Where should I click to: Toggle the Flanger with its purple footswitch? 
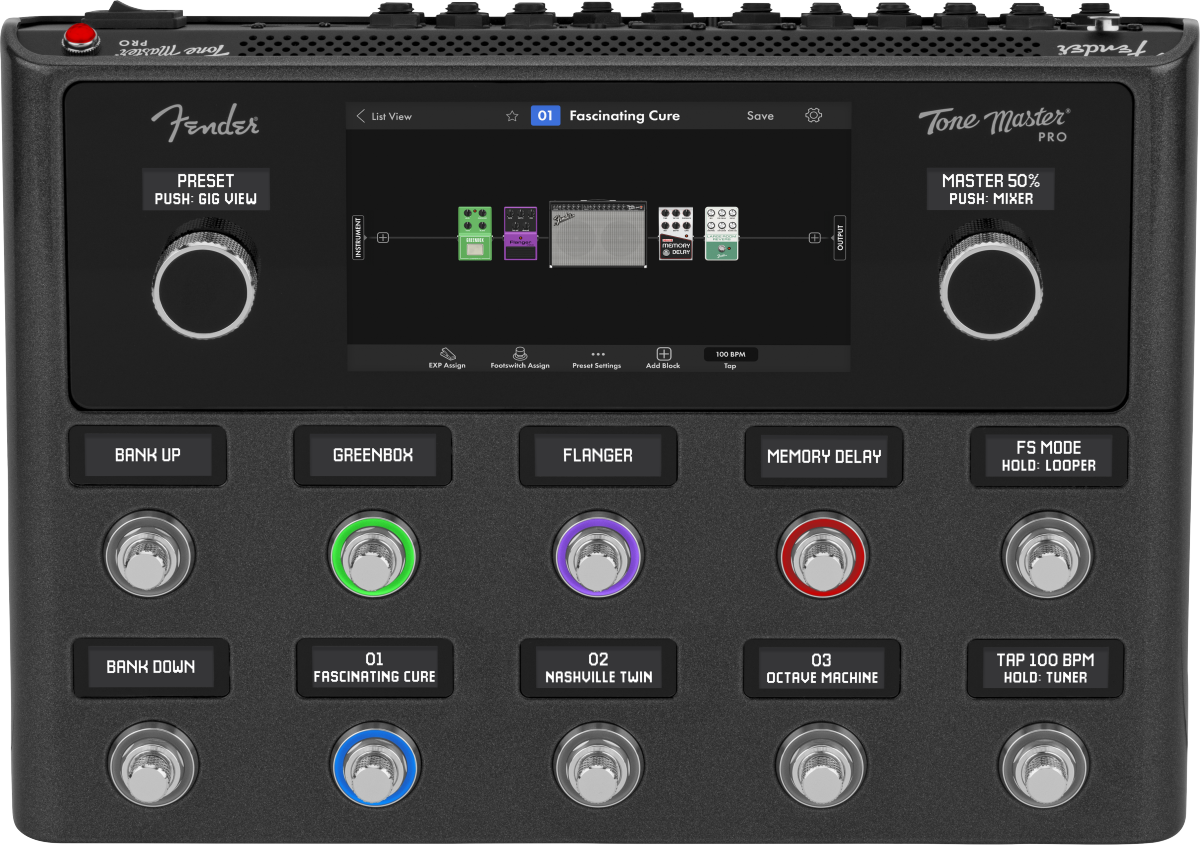coord(597,557)
